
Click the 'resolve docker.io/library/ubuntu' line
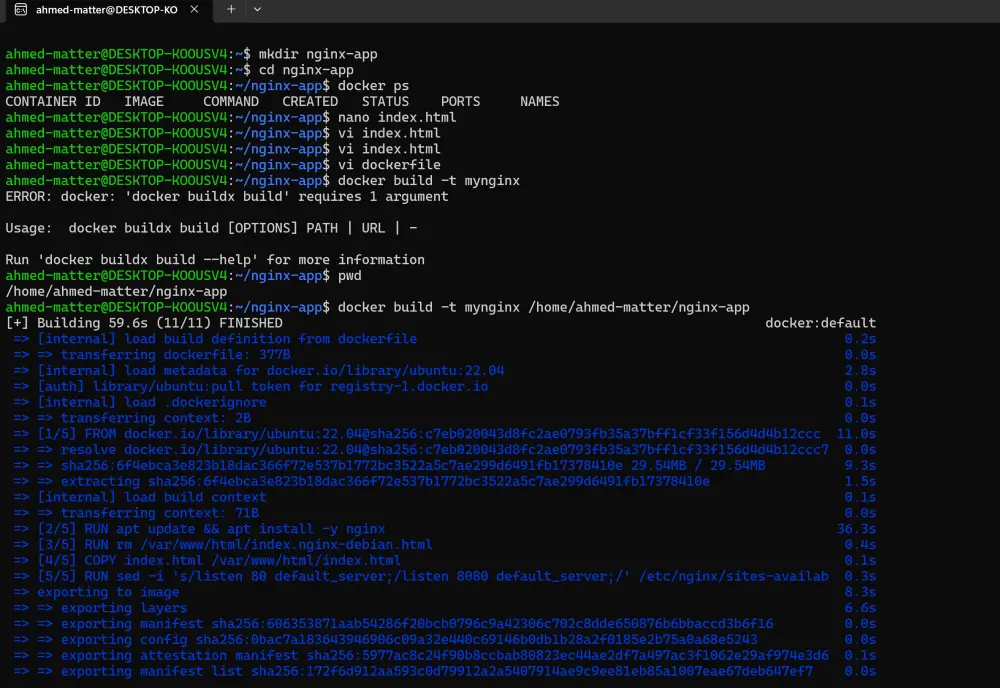421,450
